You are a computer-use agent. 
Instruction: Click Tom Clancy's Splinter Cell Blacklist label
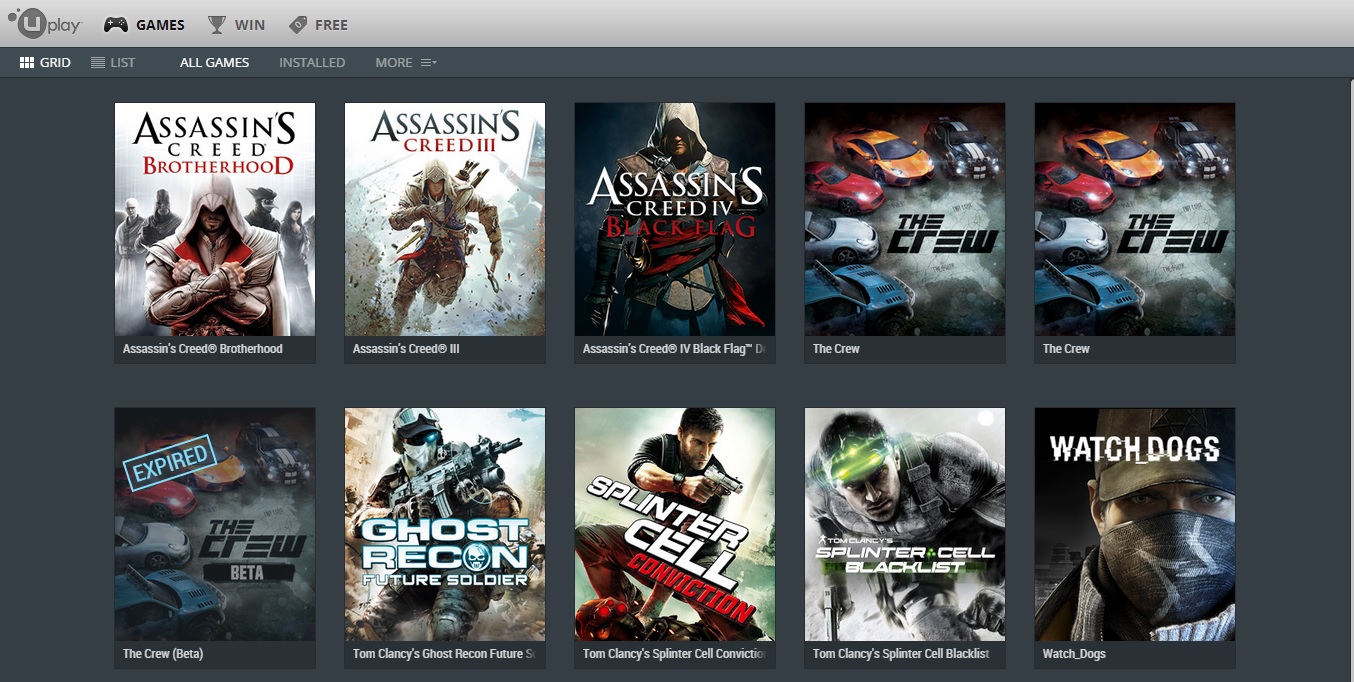pos(901,654)
